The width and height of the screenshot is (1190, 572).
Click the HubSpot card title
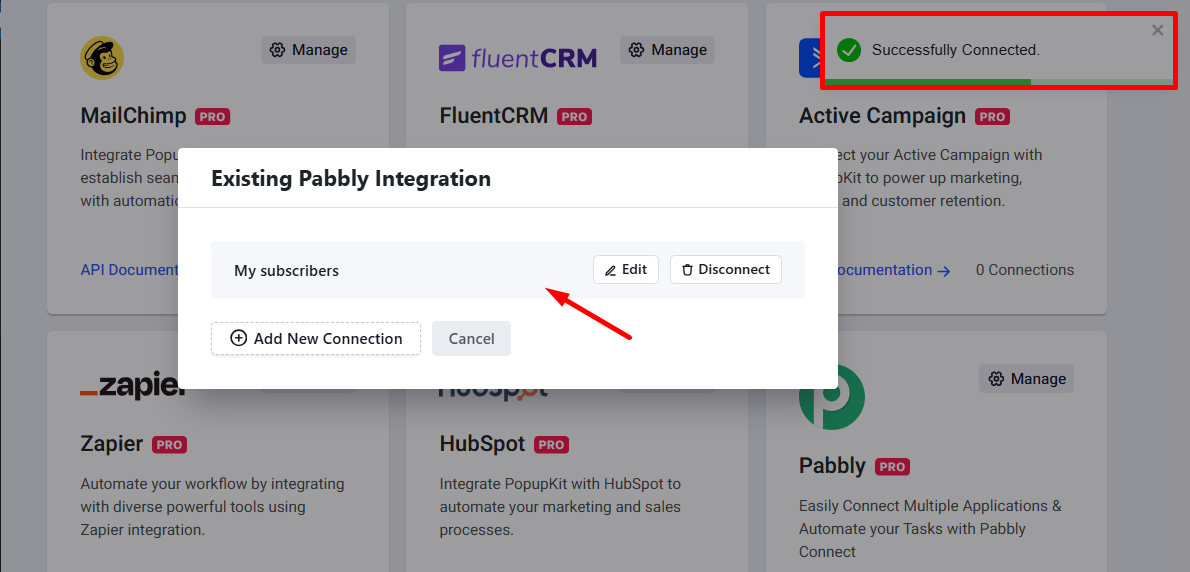[482, 444]
